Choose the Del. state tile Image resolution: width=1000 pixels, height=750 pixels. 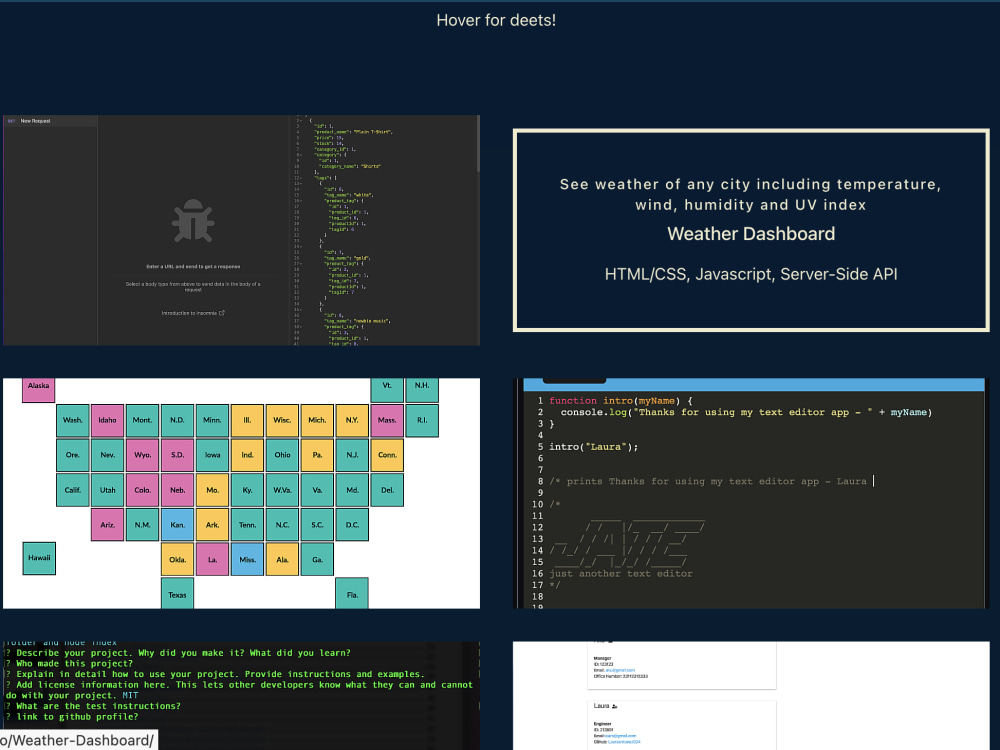pyautogui.click(x=387, y=490)
